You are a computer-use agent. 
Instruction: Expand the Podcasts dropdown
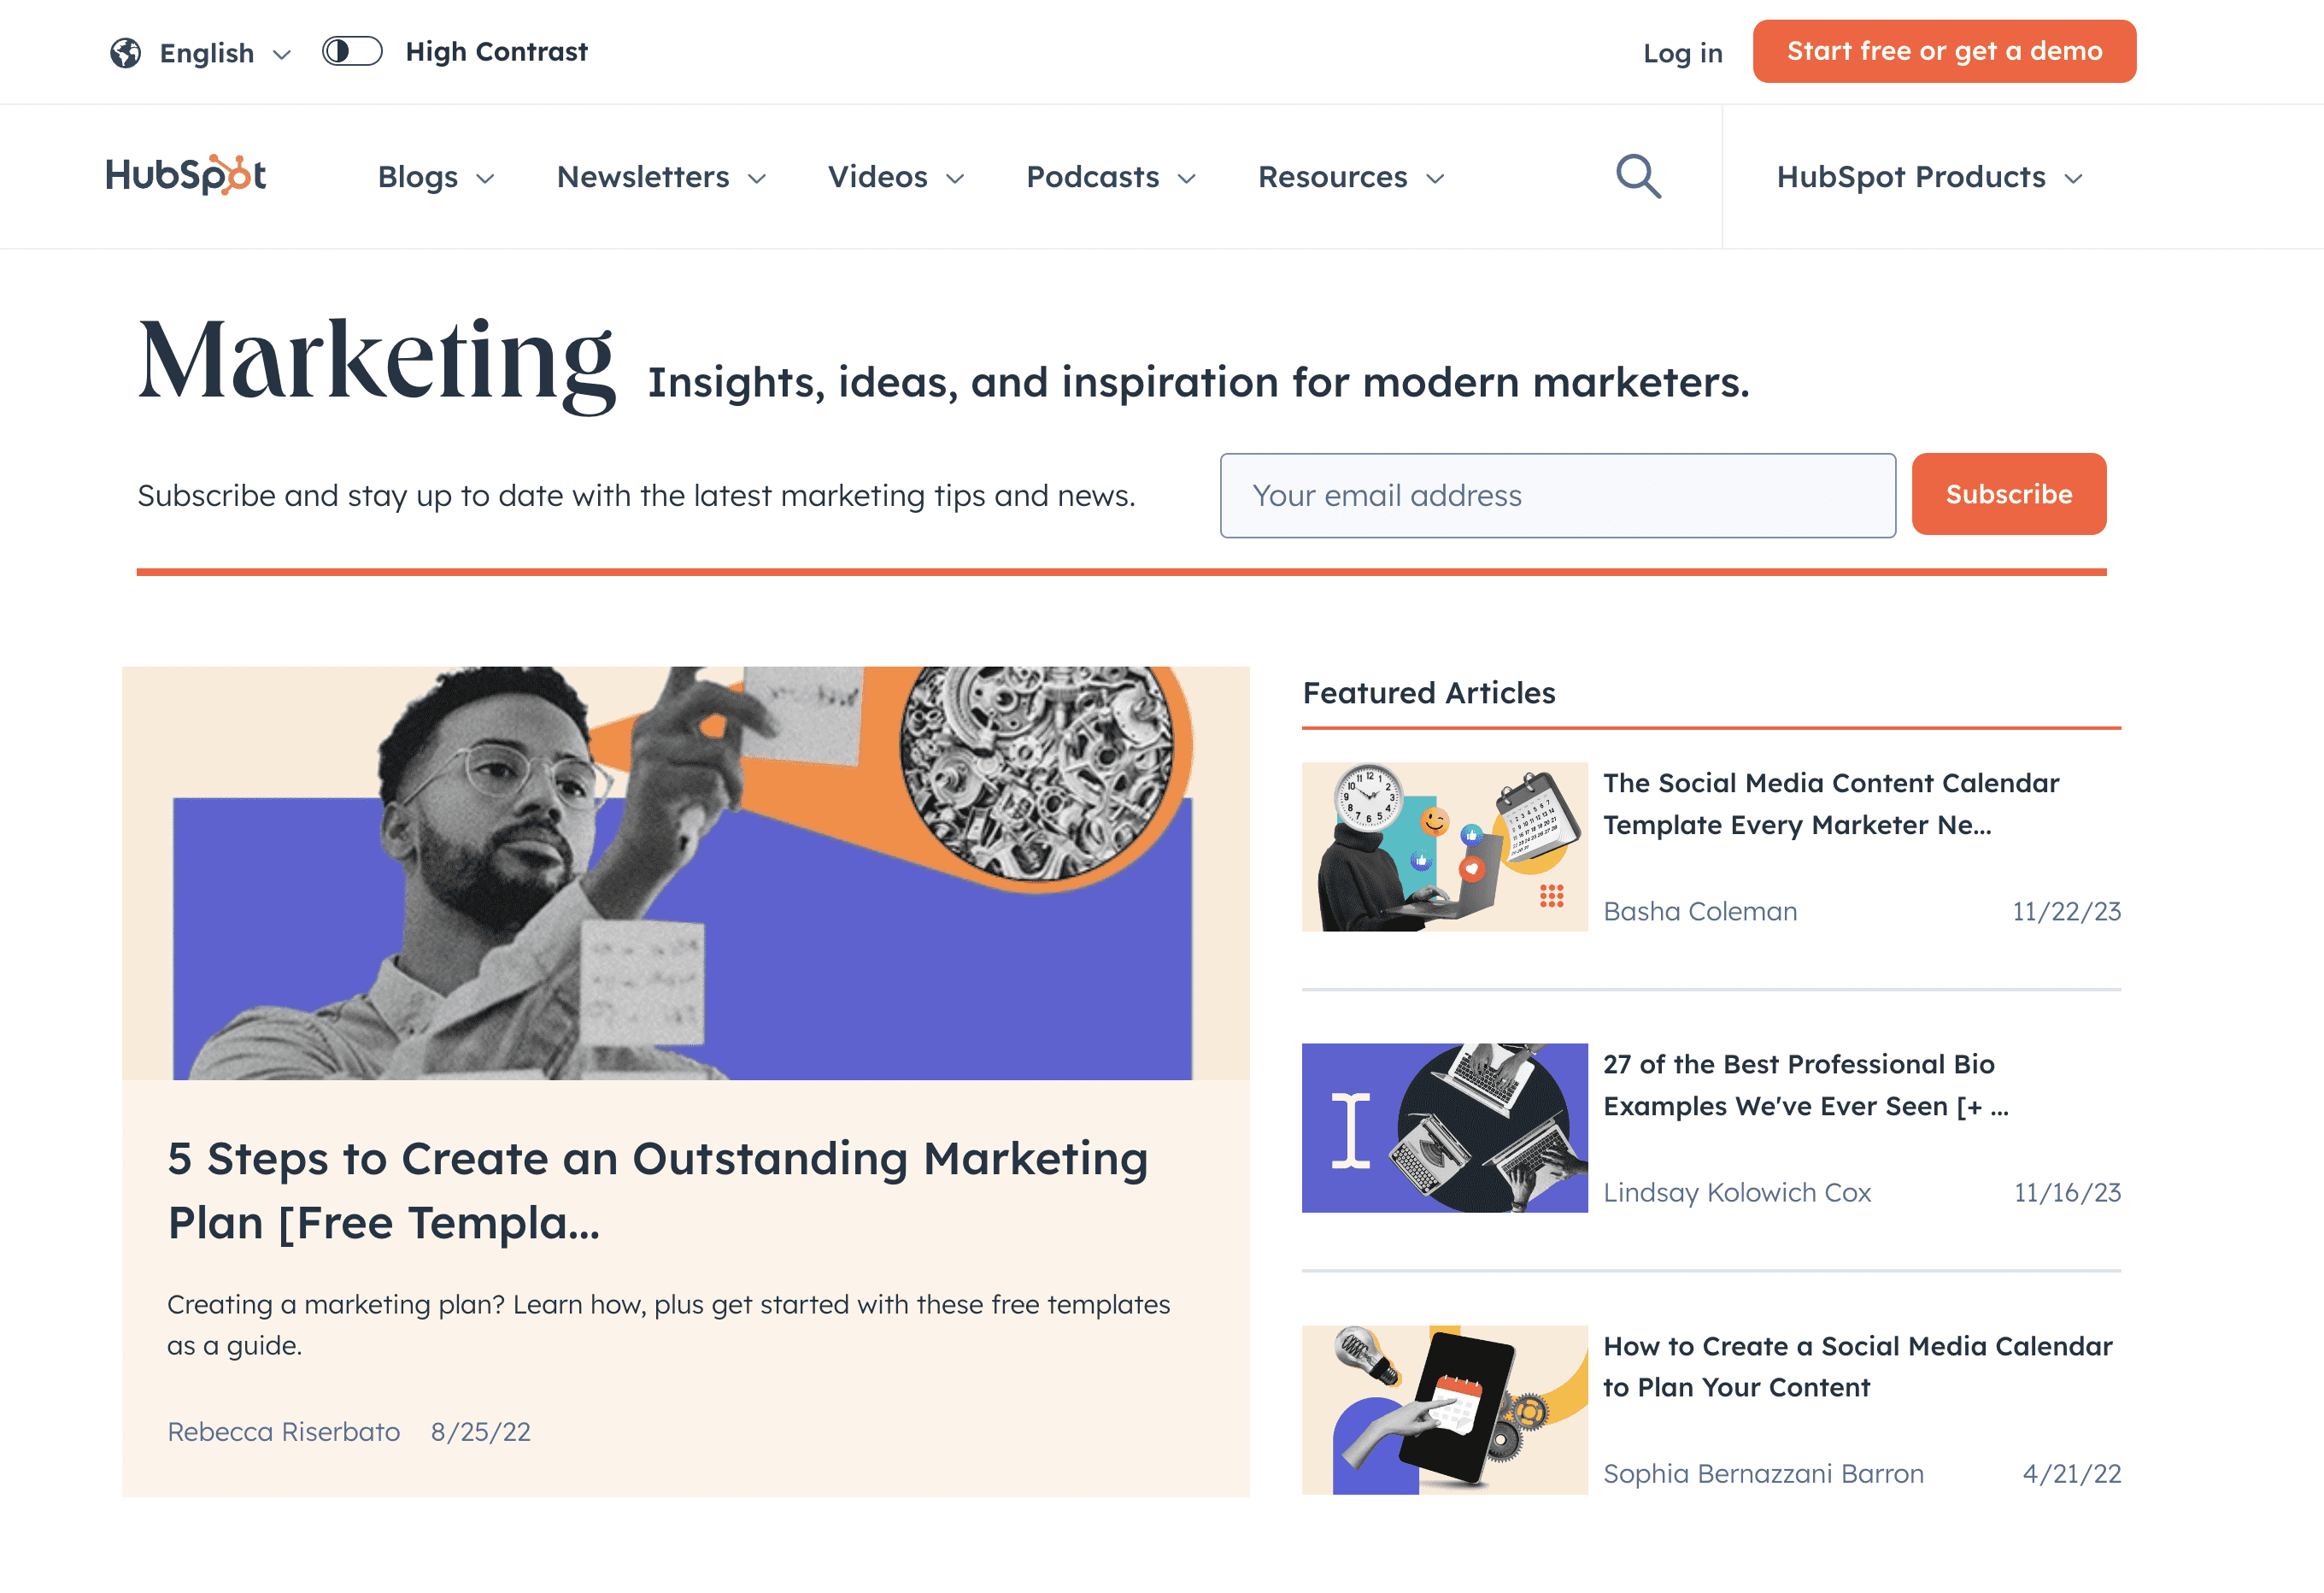click(x=1111, y=177)
